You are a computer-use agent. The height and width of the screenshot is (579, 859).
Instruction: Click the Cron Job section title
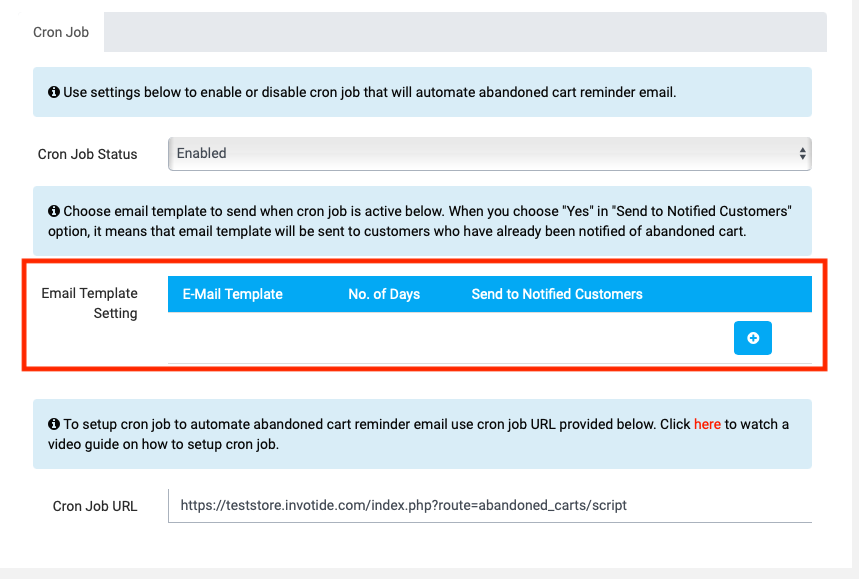(x=61, y=32)
